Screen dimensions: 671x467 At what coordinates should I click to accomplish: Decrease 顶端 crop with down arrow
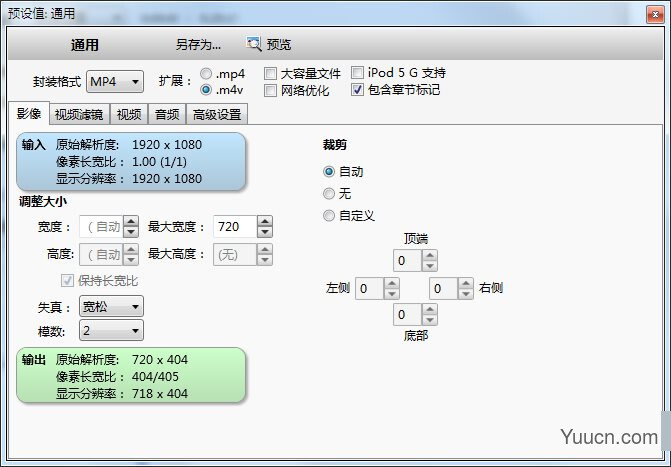tap(430, 266)
